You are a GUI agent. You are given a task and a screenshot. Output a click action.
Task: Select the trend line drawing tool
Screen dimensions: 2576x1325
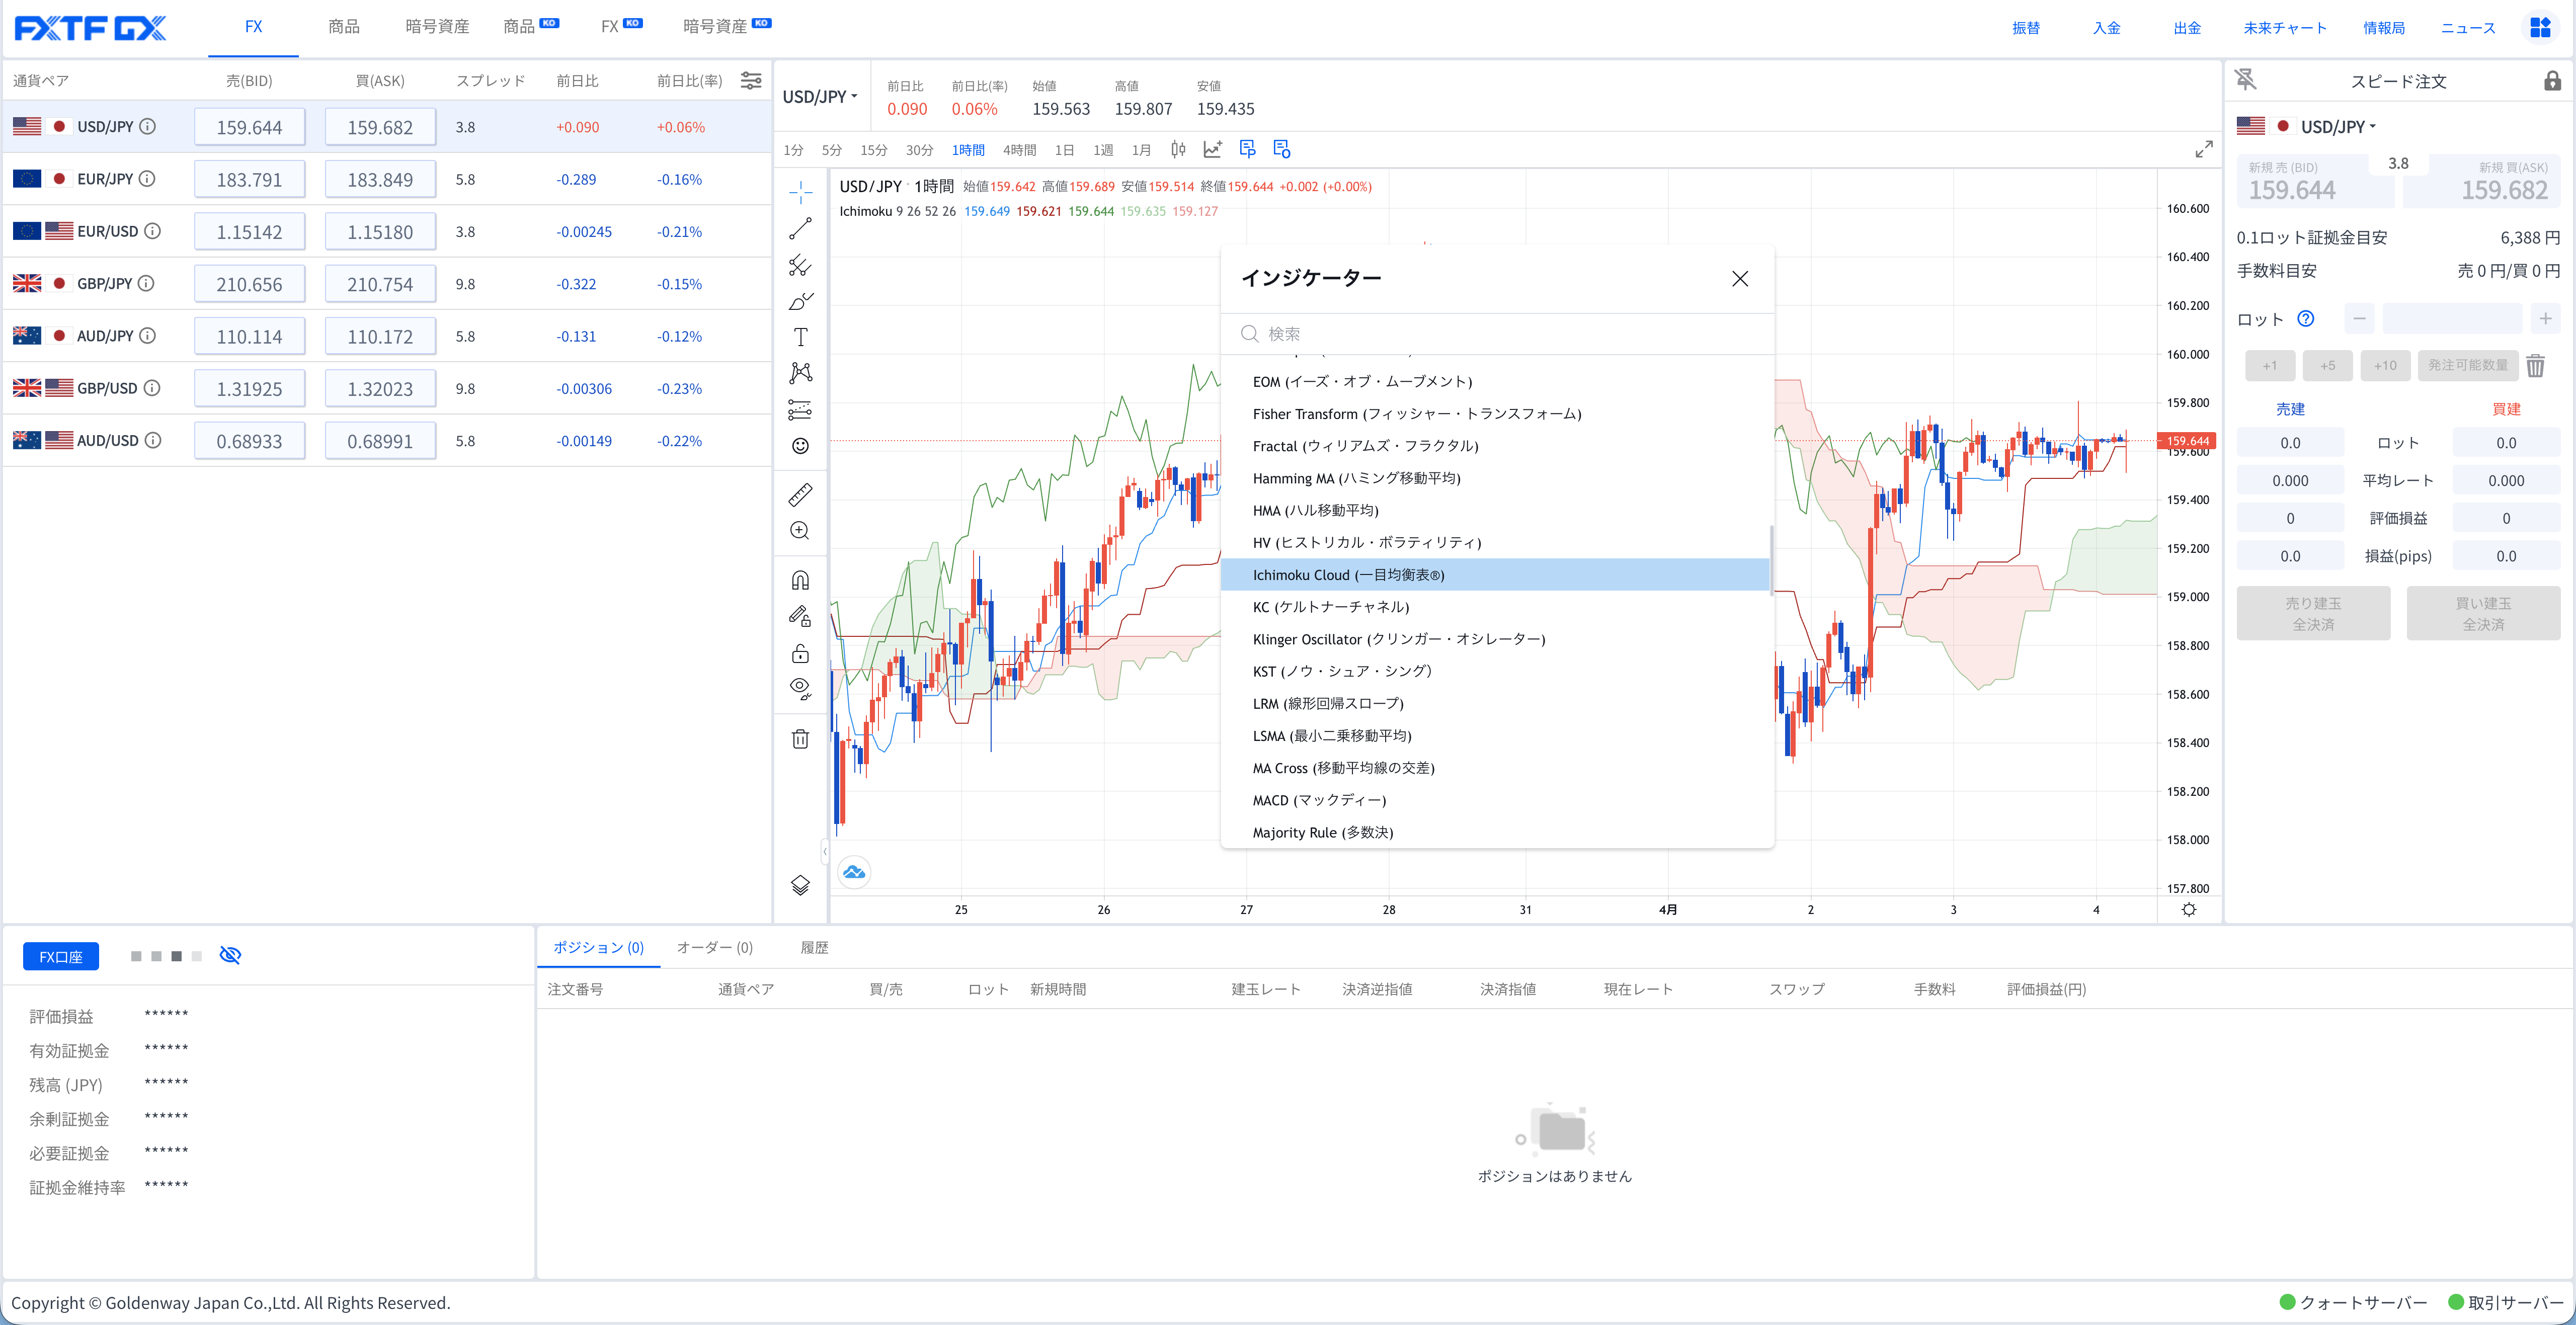(800, 229)
